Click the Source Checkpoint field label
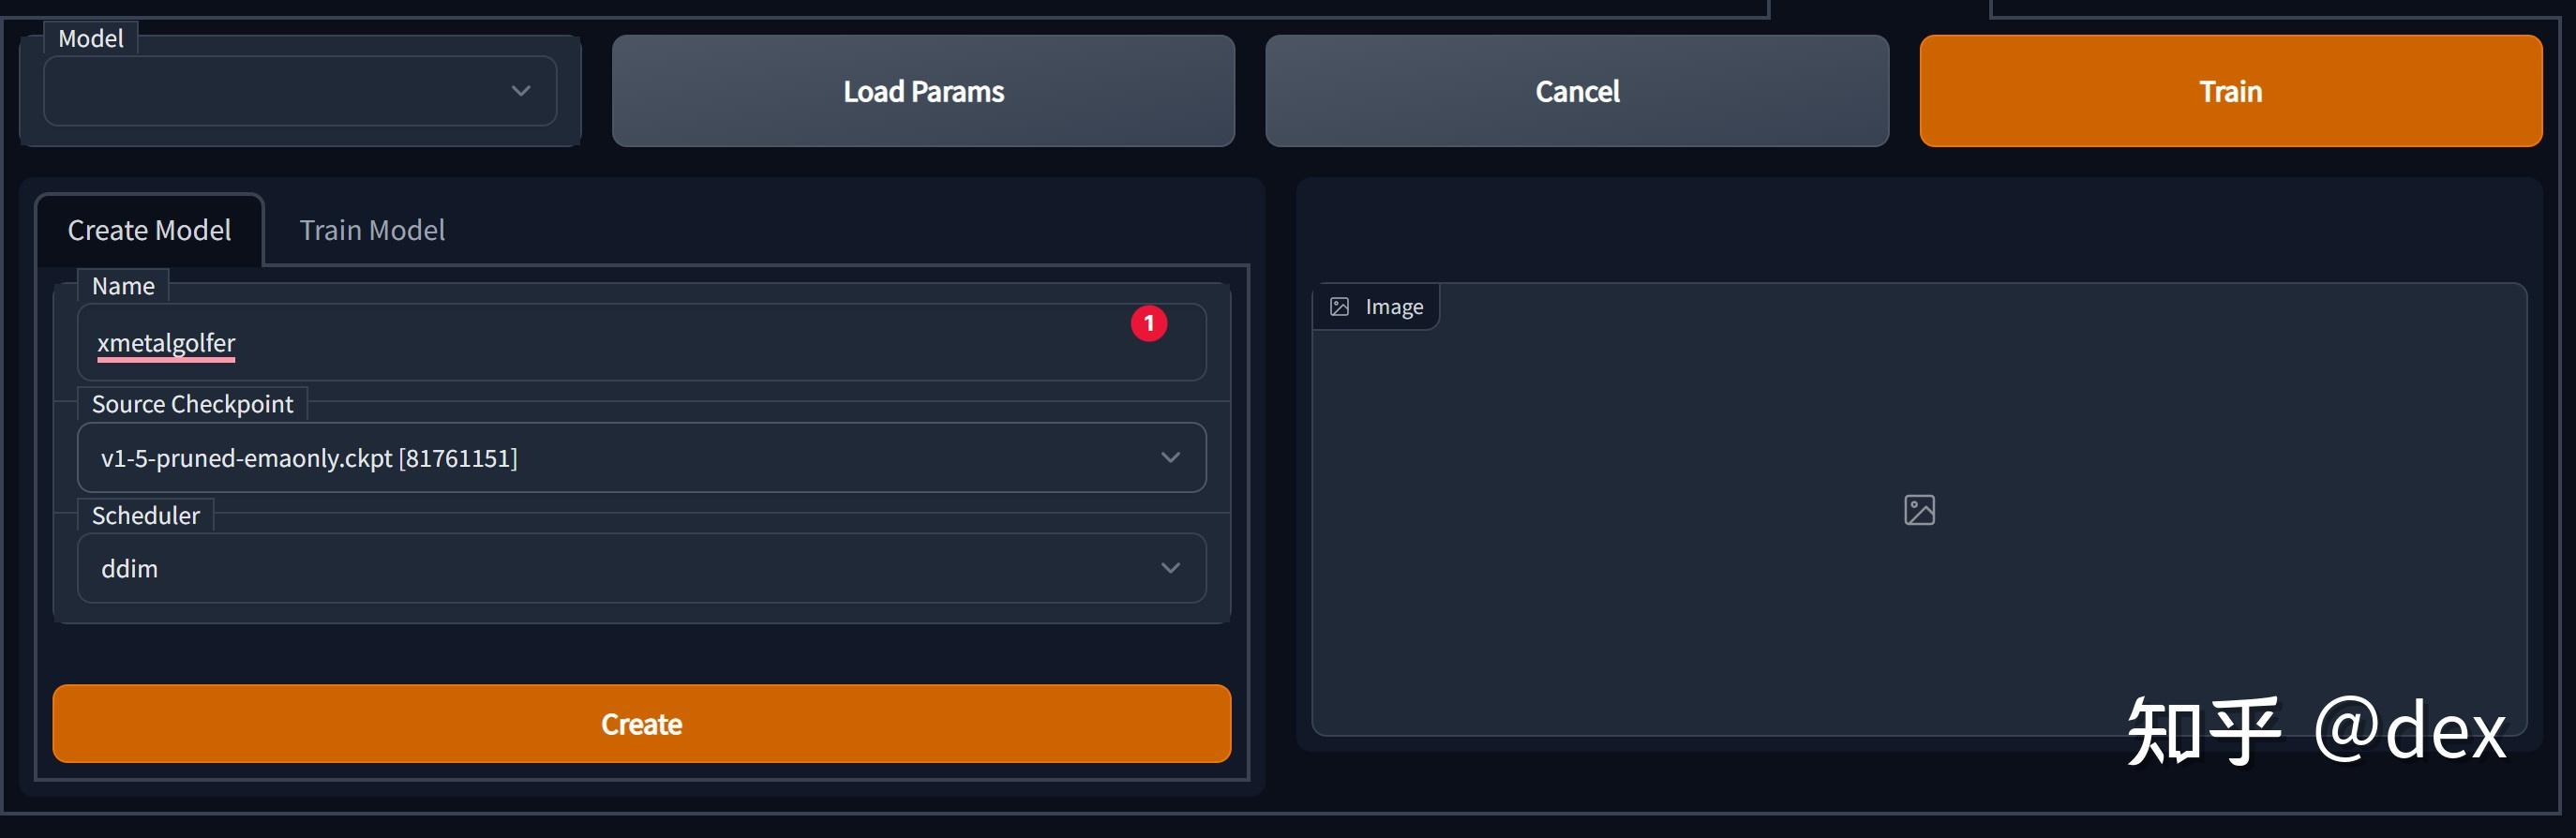This screenshot has height=838, width=2576. 192,404
